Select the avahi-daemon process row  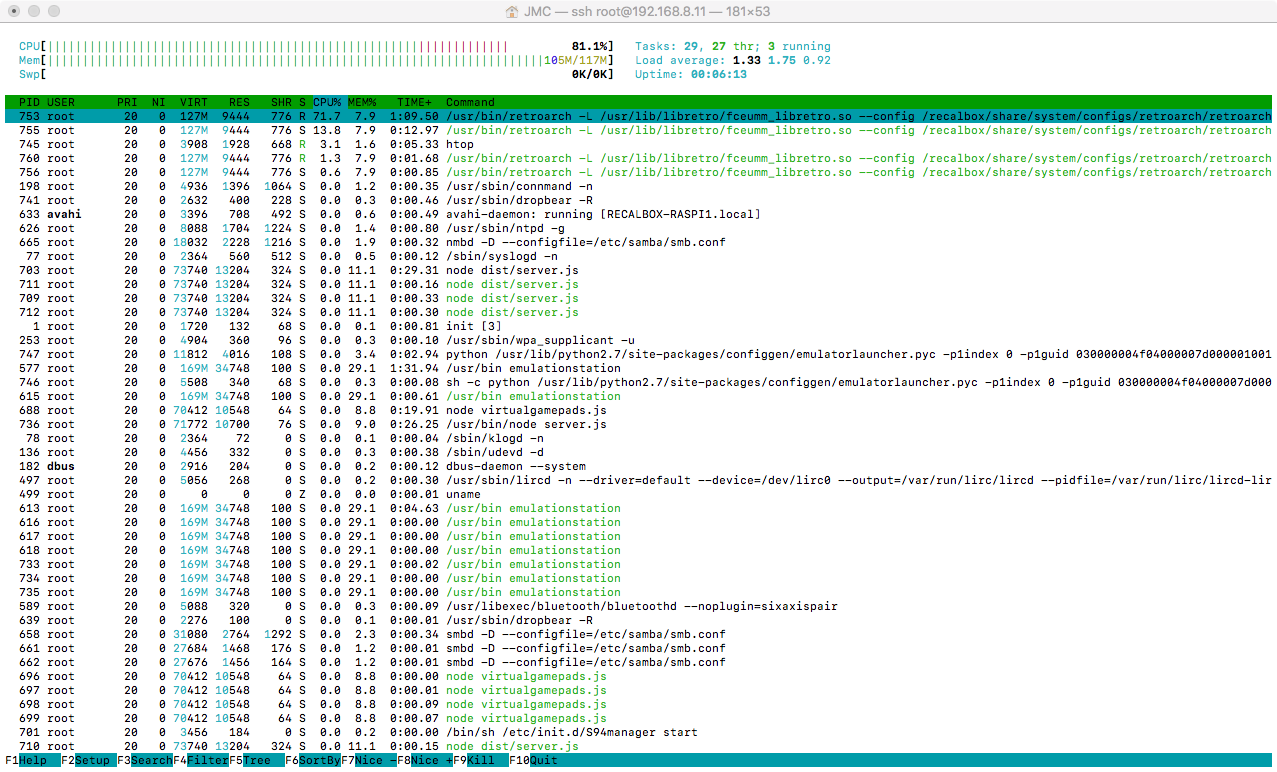pyautogui.click(x=638, y=214)
